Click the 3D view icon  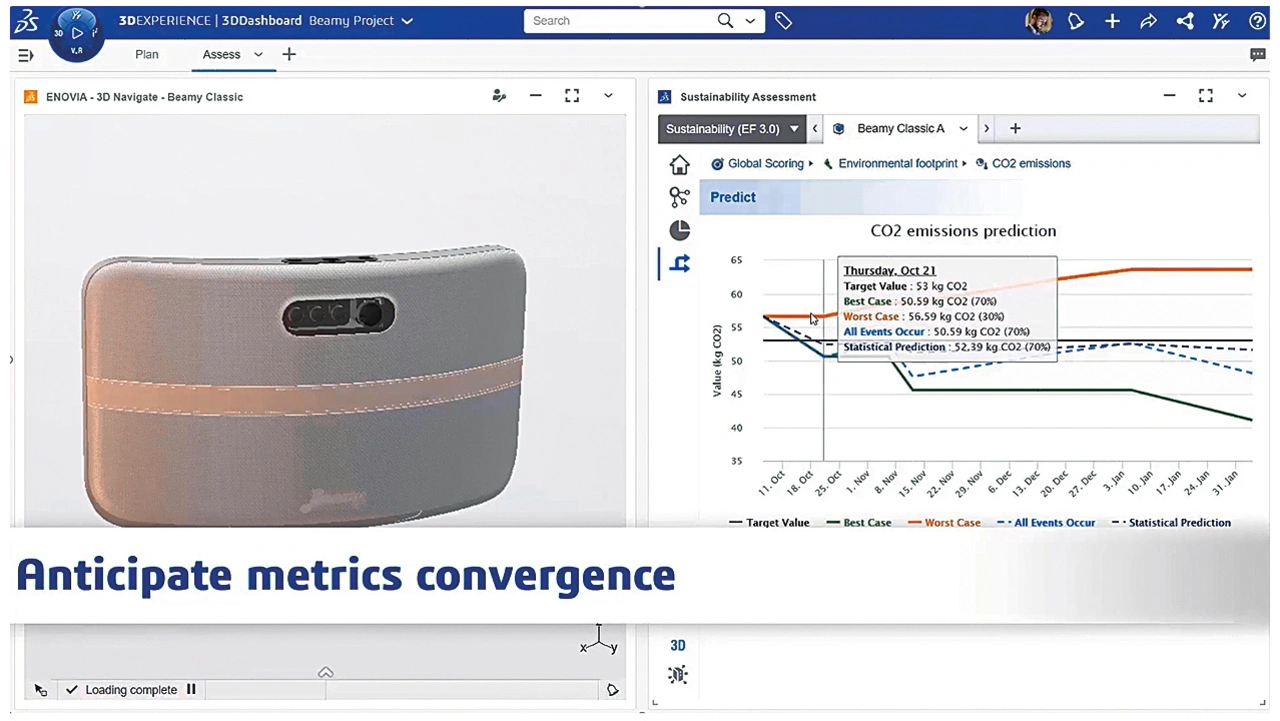tap(678, 645)
